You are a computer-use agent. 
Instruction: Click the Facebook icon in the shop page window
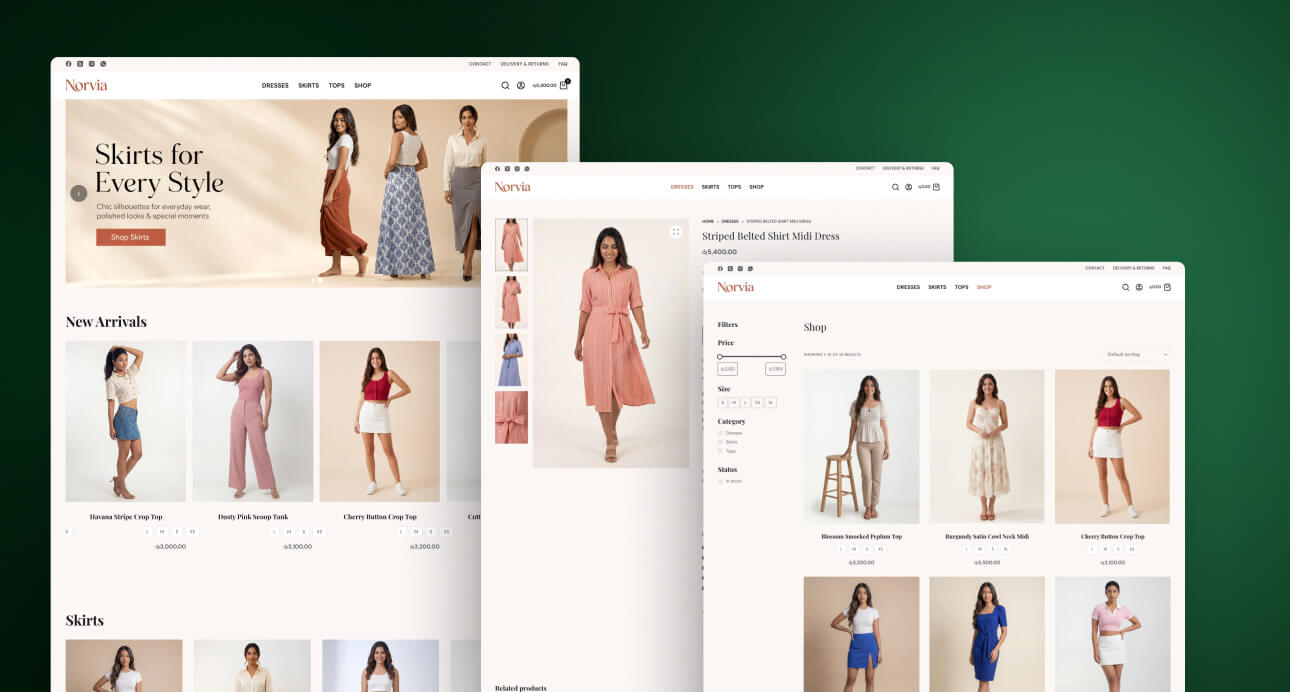click(x=720, y=268)
